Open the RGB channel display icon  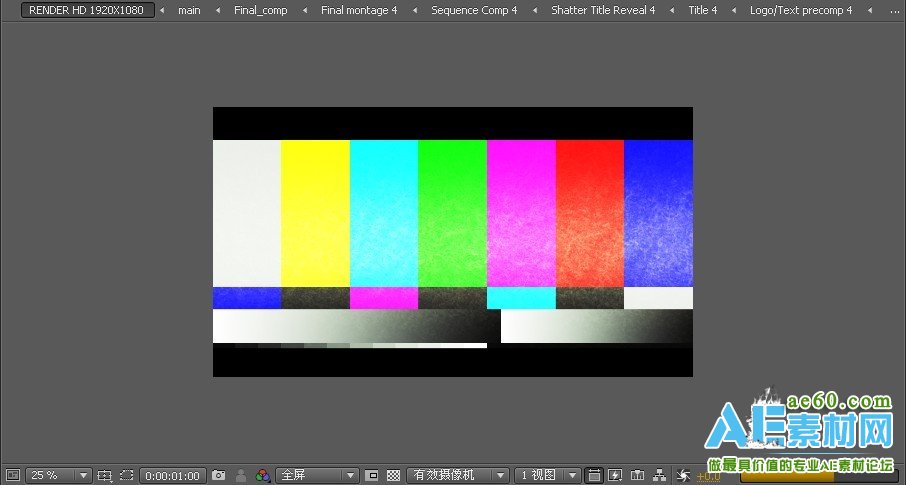(x=263, y=475)
